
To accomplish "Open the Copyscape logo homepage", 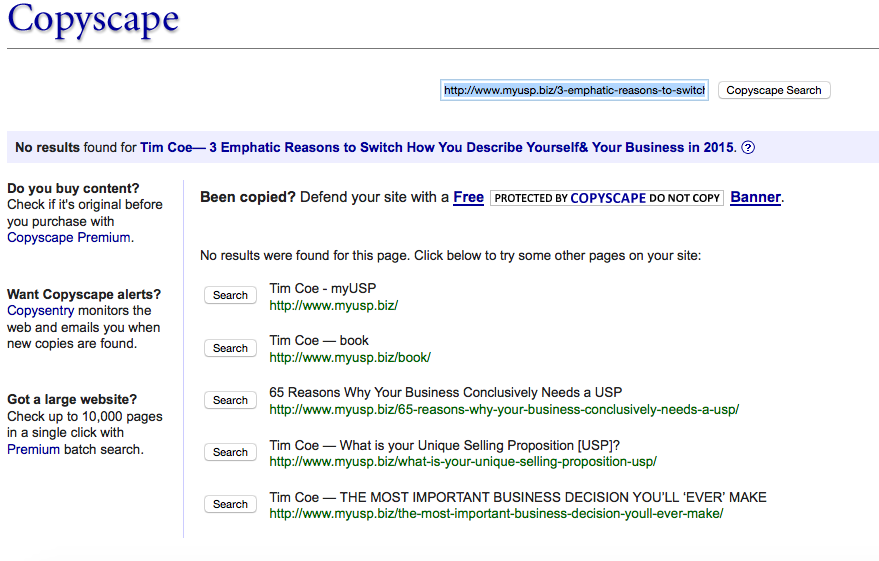I will pyautogui.click(x=93, y=20).
